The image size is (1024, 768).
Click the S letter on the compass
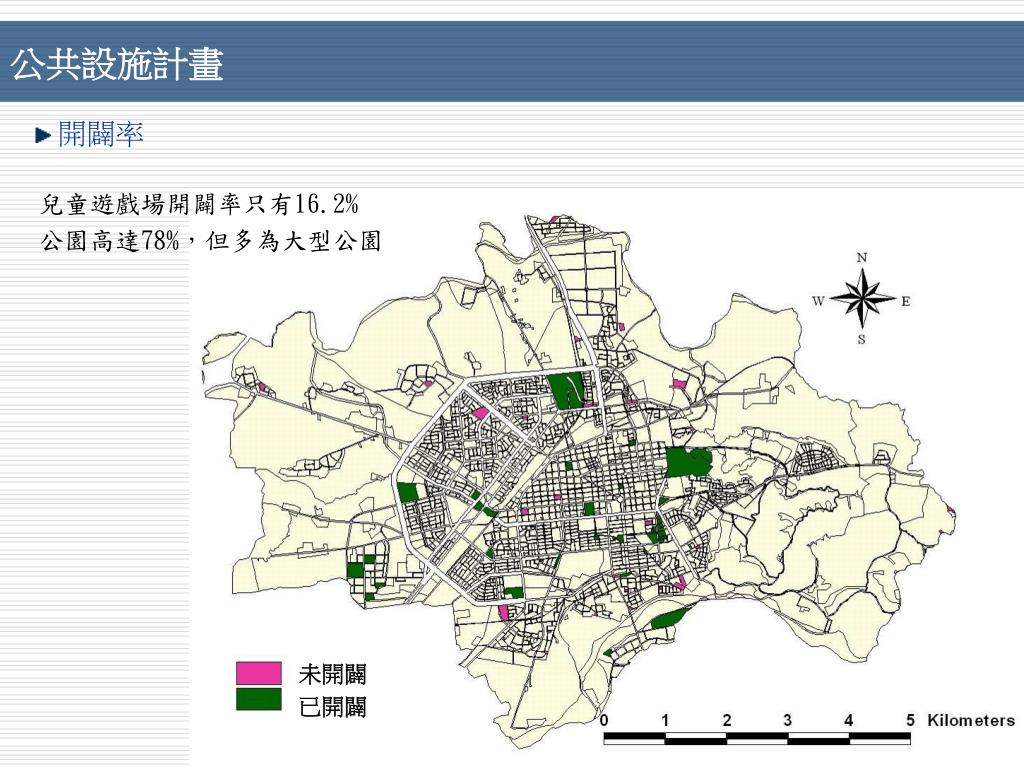coord(861,340)
